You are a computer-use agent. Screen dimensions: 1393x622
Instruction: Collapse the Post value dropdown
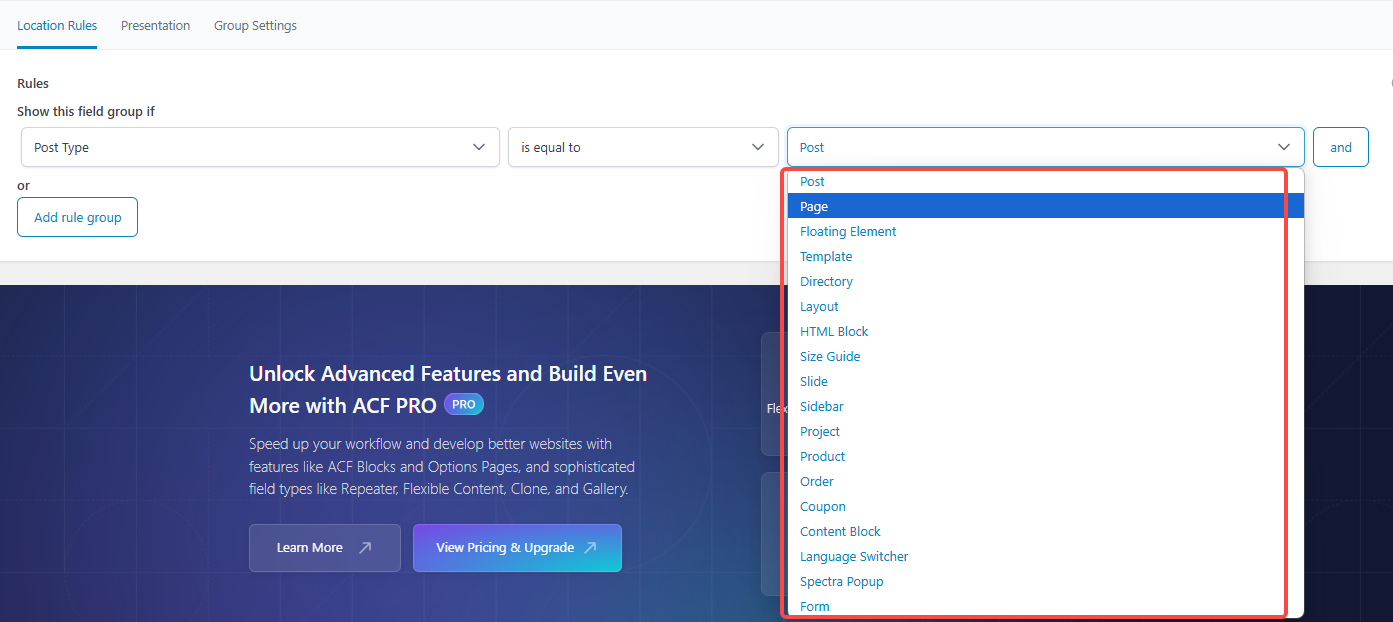(1045, 147)
